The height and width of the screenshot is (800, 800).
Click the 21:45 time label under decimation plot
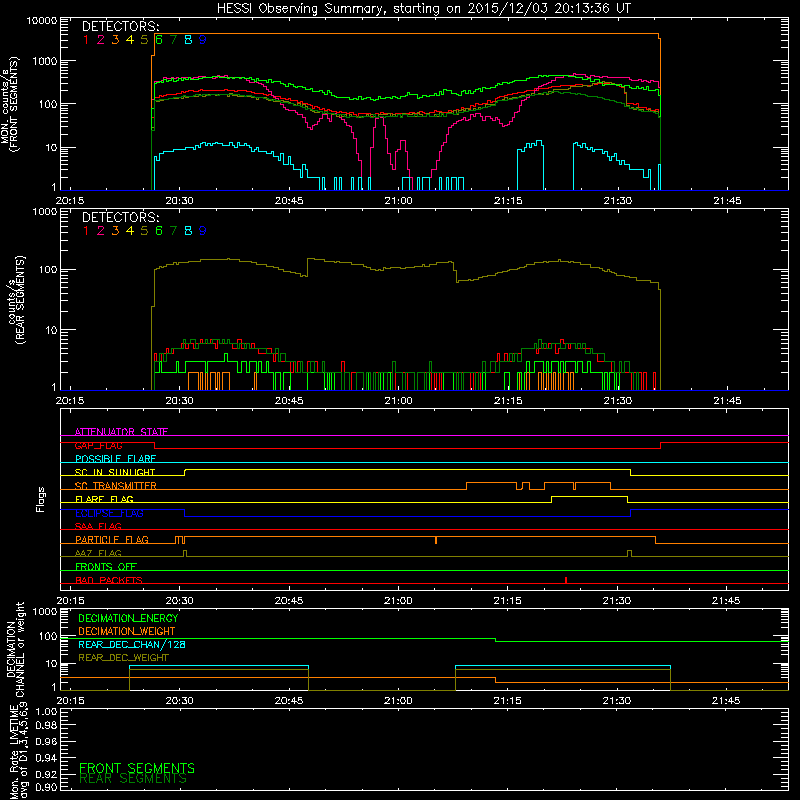tap(727, 701)
